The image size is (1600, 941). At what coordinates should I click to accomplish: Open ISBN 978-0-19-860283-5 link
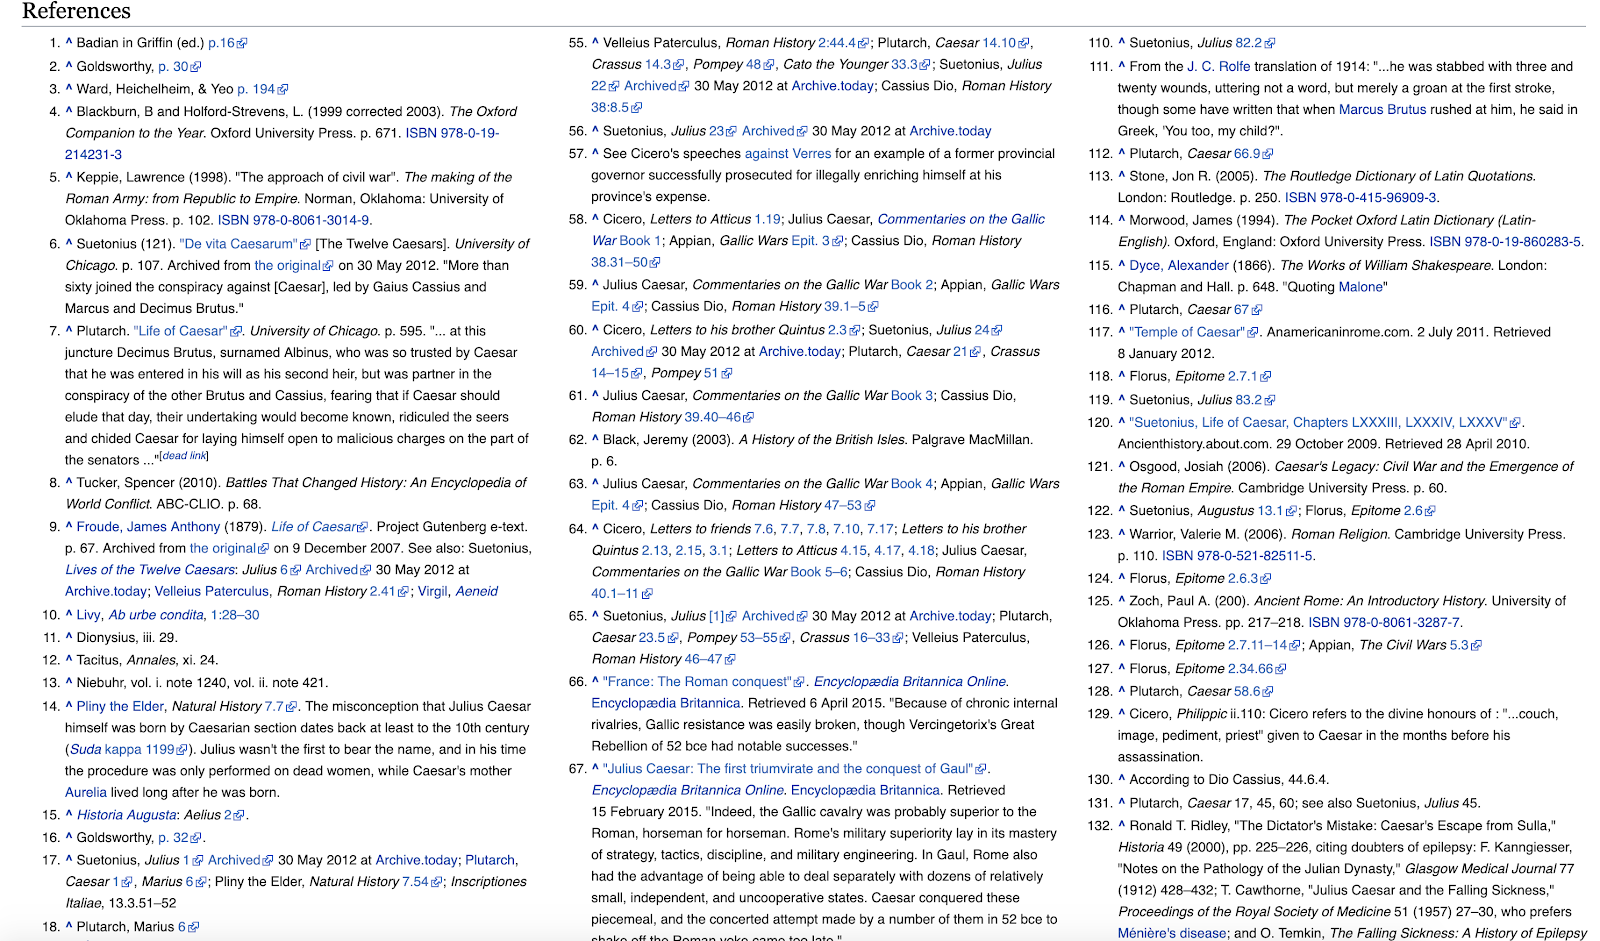pyautogui.click(x=1505, y=242)
